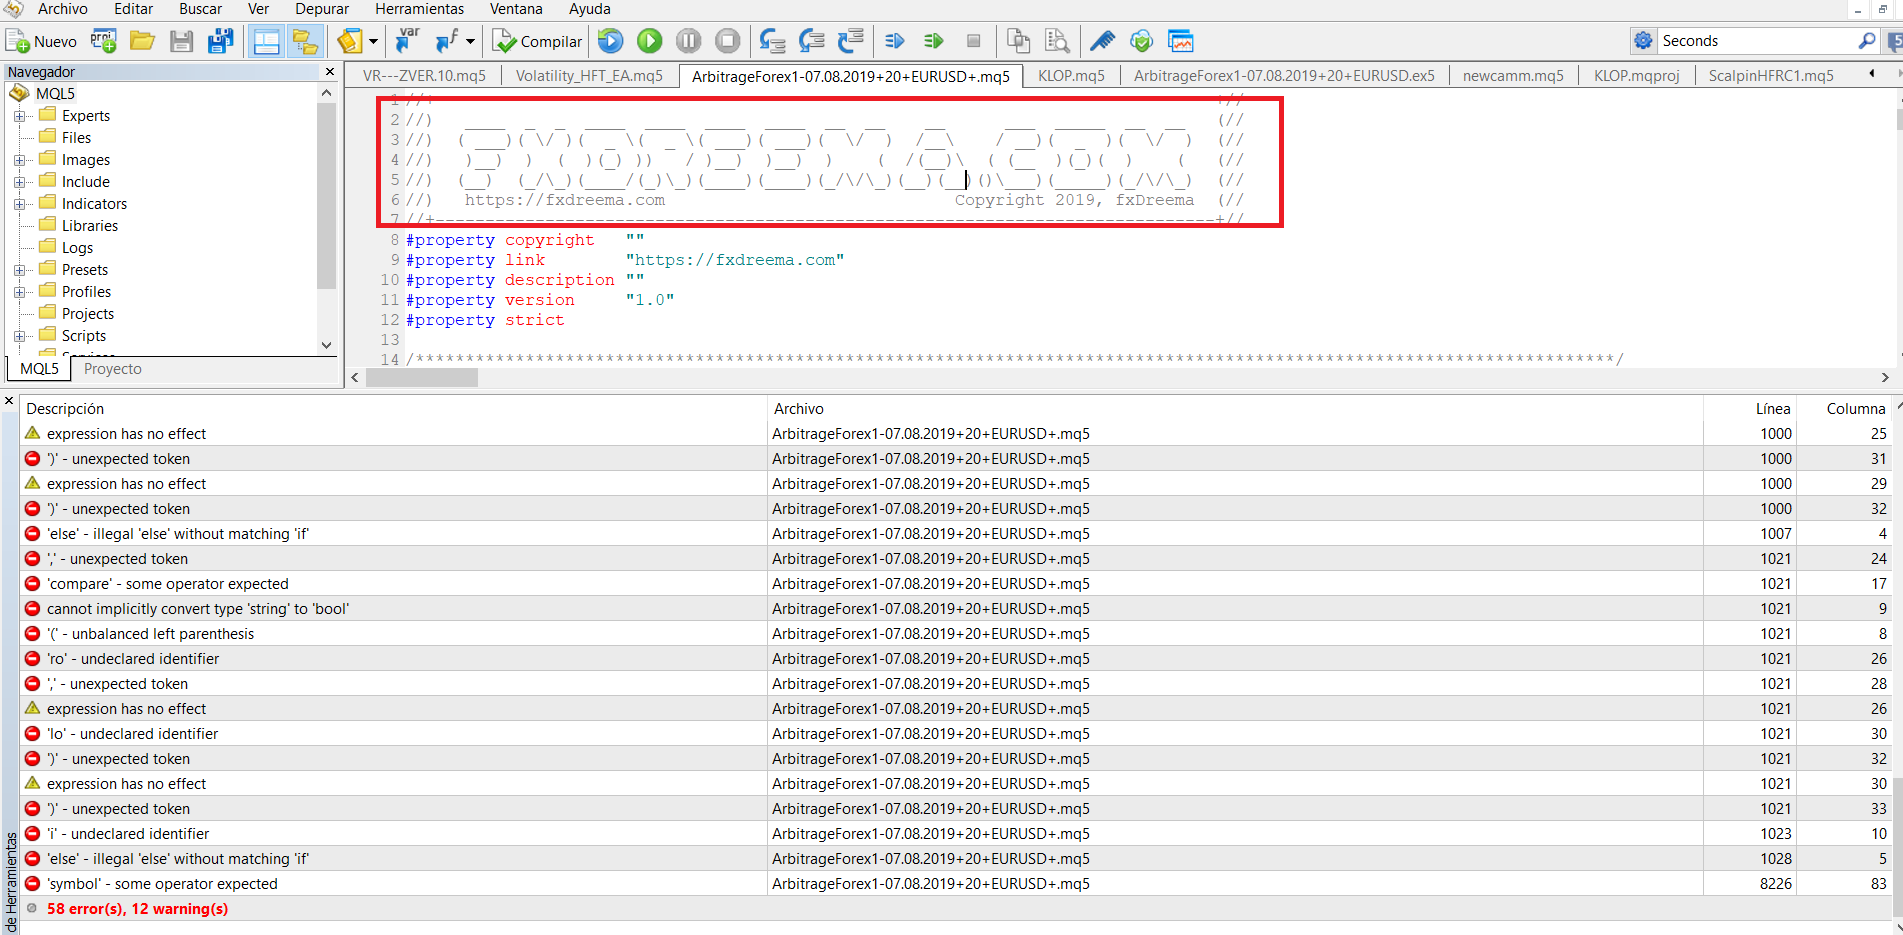The height and width of the screenshot is (935, 1903).
Task: Open the styler dropdown arrow
Action: pos(373,41)
